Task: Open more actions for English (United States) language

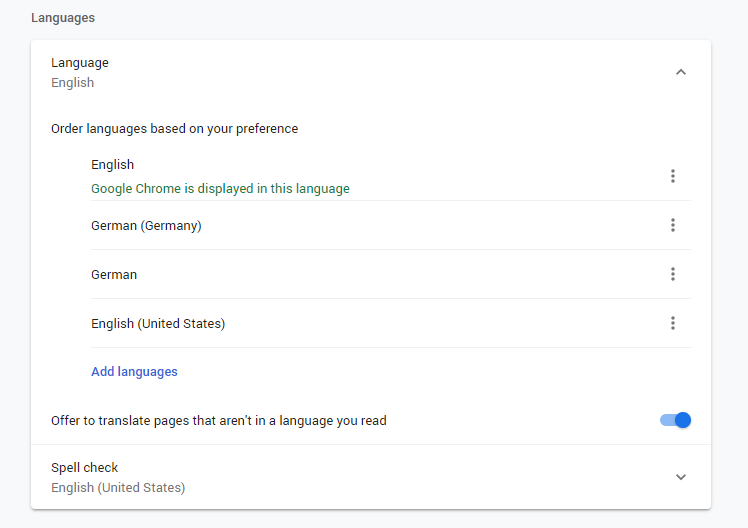Action: (x=673, y=323)
